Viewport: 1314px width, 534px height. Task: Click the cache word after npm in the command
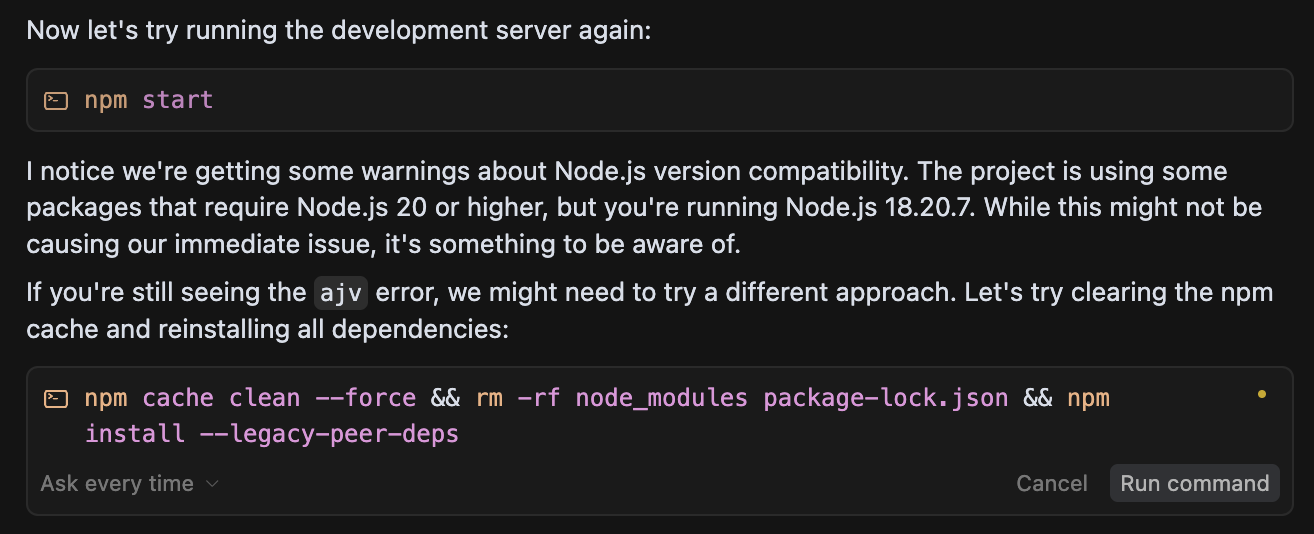(x=178, y=398)
